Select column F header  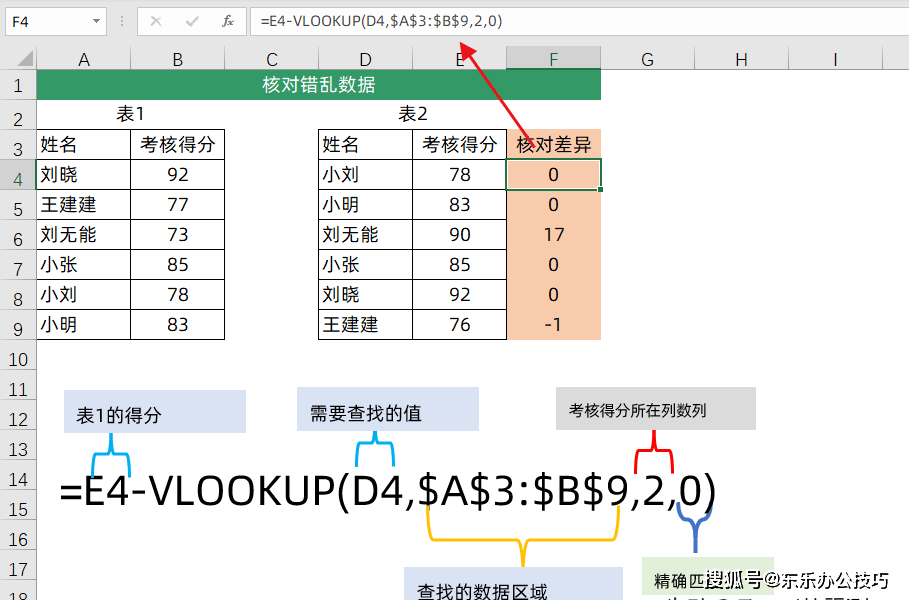554,59
